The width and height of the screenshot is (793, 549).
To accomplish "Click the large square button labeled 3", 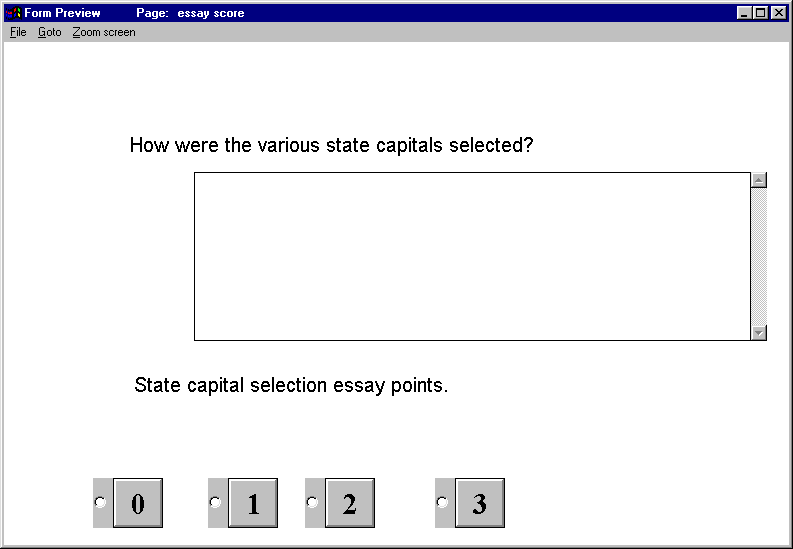I will pyautogui.click(x=480, y=503).
